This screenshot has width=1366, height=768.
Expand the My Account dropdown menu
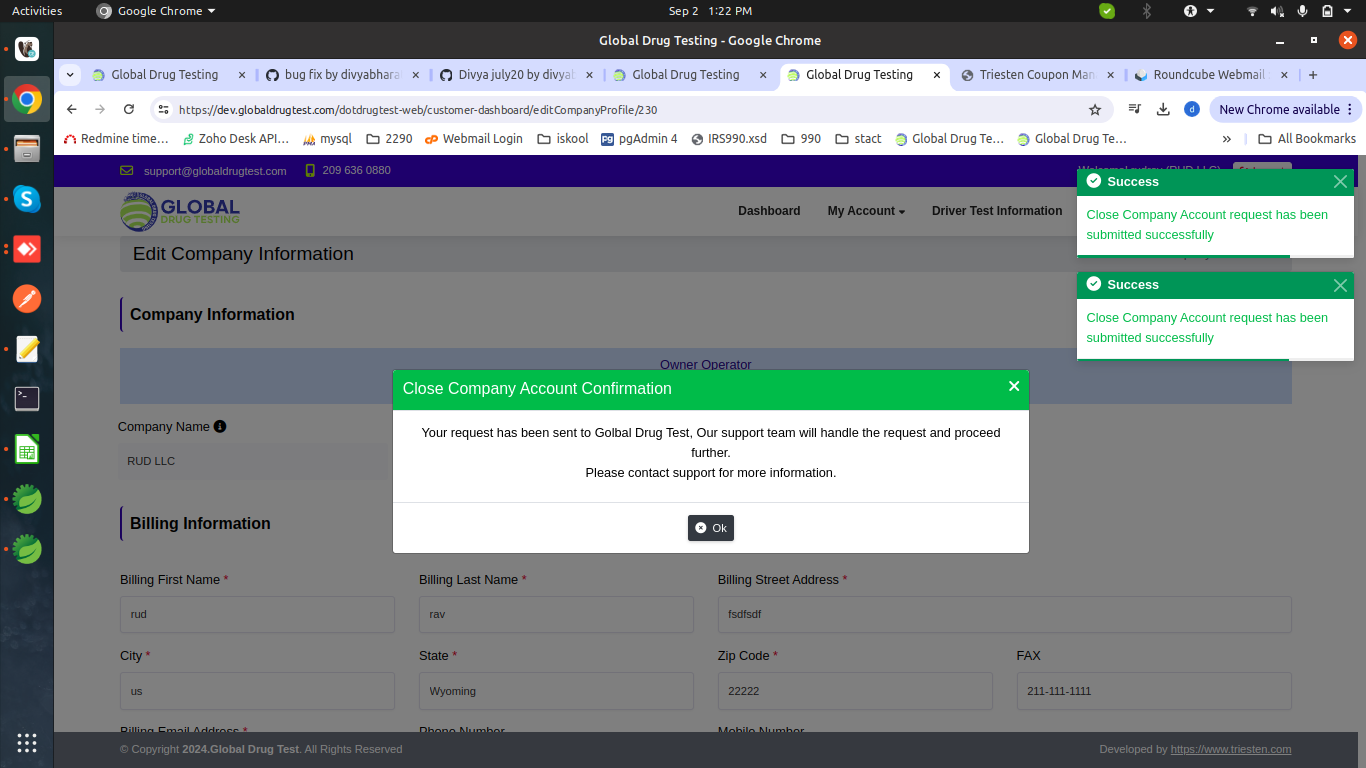pyautogui.click(x=866, y=211)
